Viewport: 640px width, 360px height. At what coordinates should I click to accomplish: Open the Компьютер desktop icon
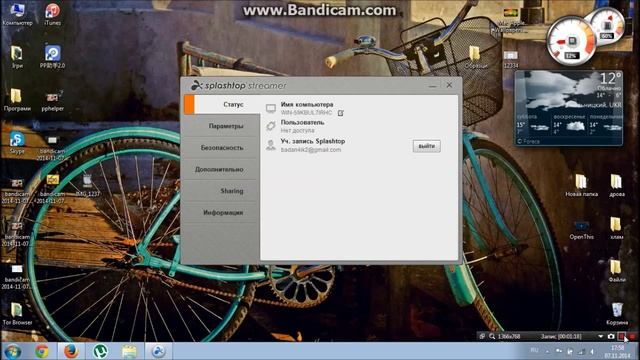click(x=17, y=14)
